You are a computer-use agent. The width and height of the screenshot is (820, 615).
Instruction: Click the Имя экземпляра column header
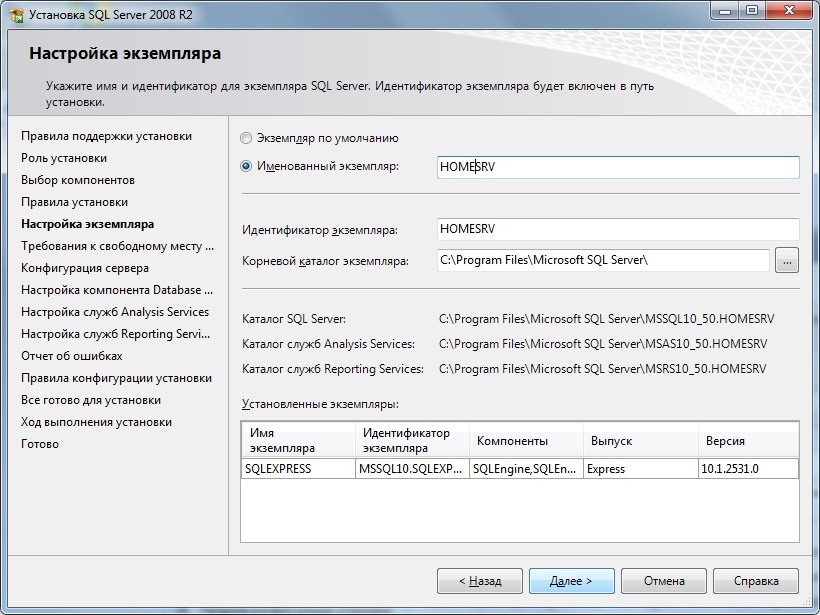pyautogui.click(x=298, y=440)
